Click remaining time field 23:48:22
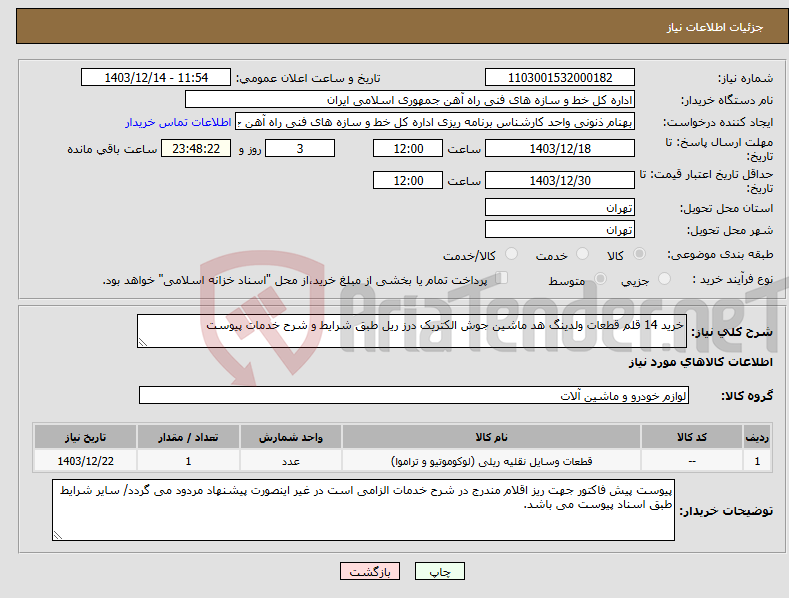789x598 pixels. click(196, 148)
